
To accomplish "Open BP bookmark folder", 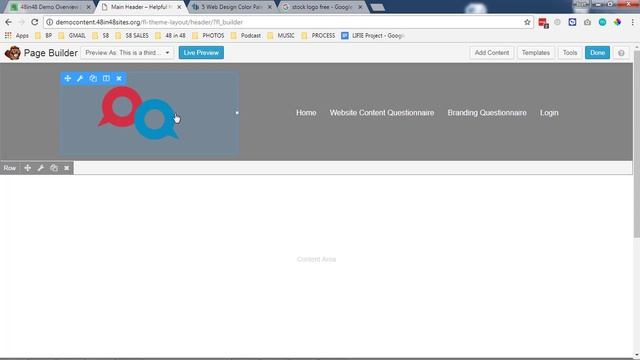I will [44, 36].
